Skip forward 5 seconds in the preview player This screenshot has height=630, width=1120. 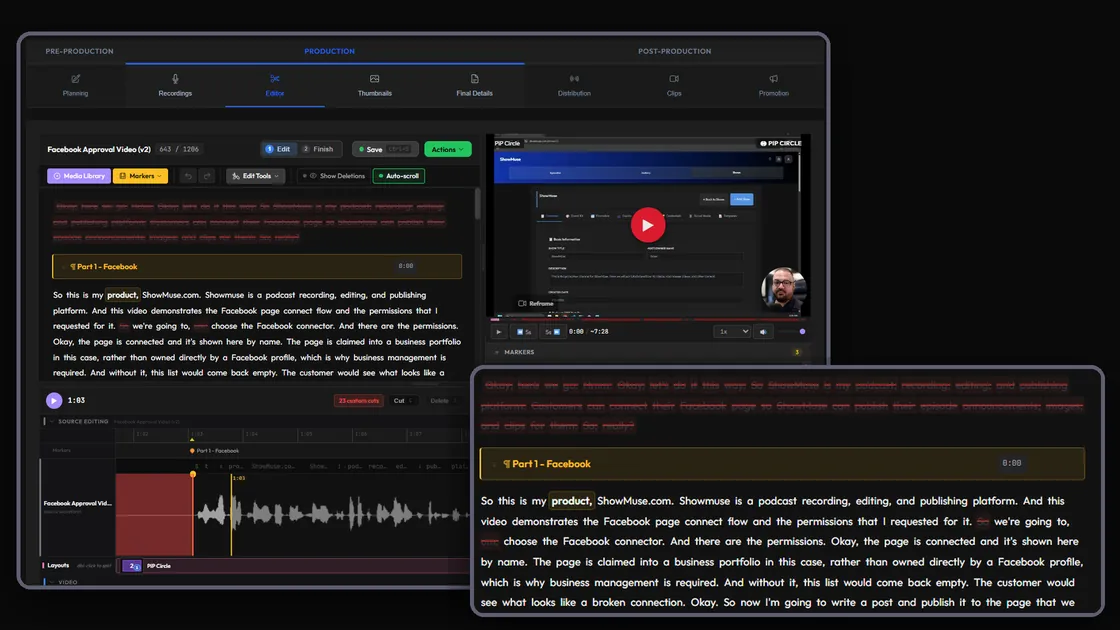pyautogui.click(x=552, y=331)
